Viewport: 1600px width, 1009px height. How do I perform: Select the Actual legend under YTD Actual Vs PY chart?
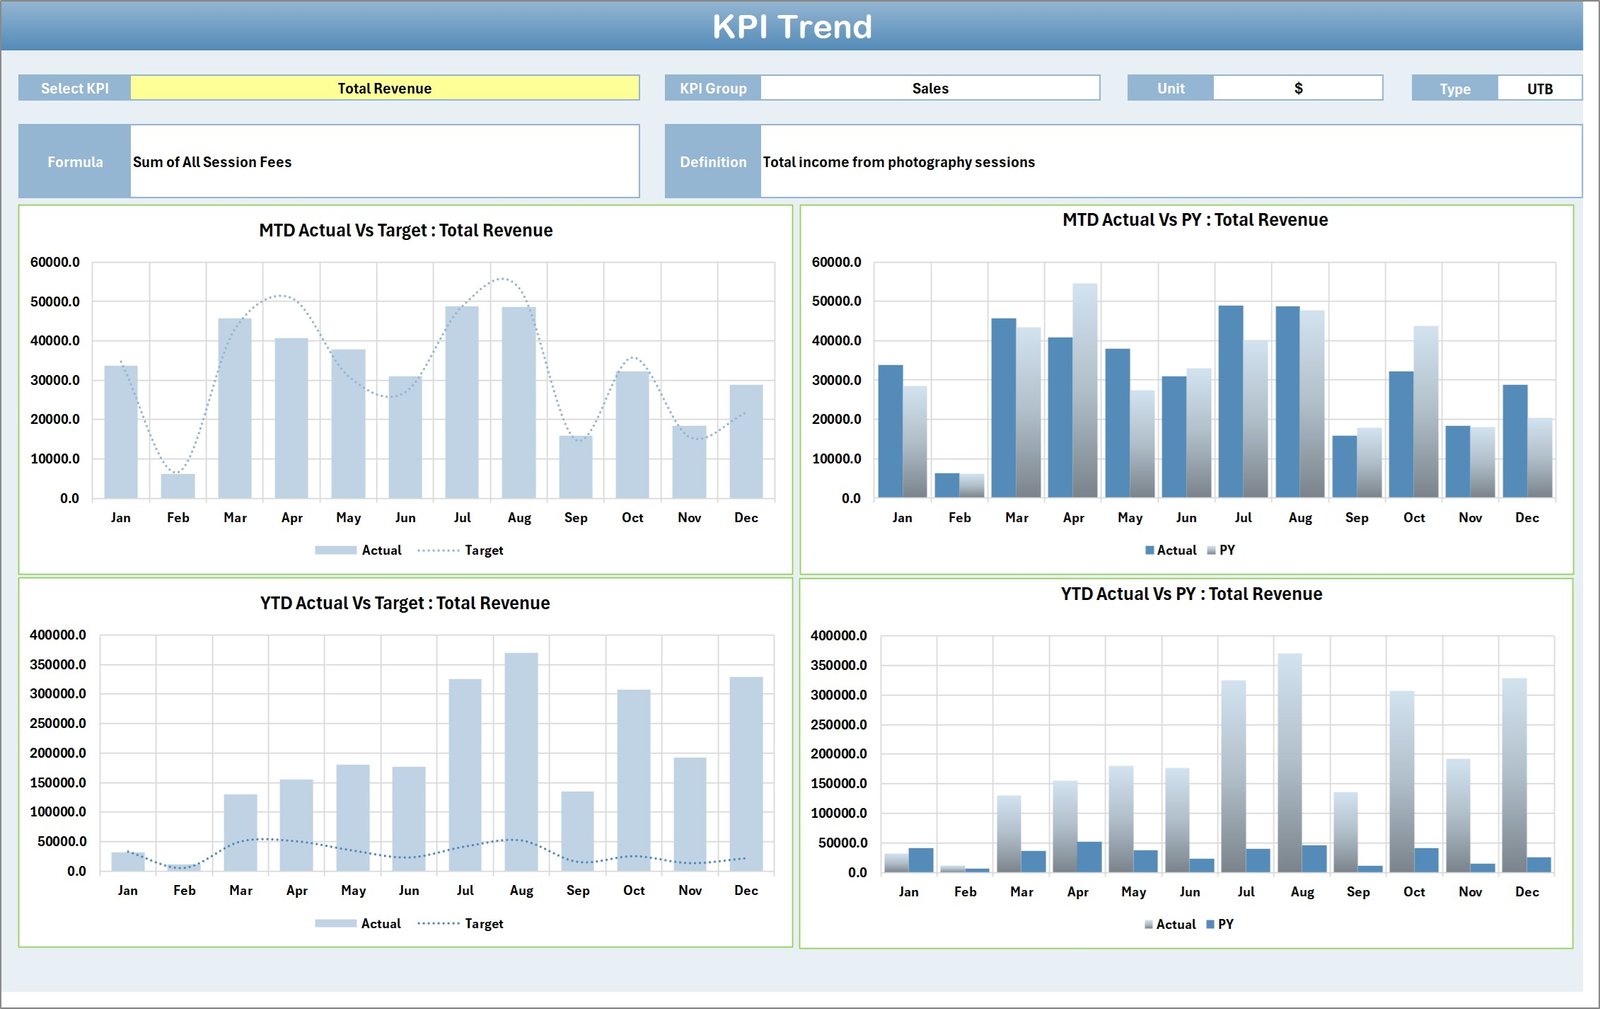pyautogui.click(x=1172, y=924)
